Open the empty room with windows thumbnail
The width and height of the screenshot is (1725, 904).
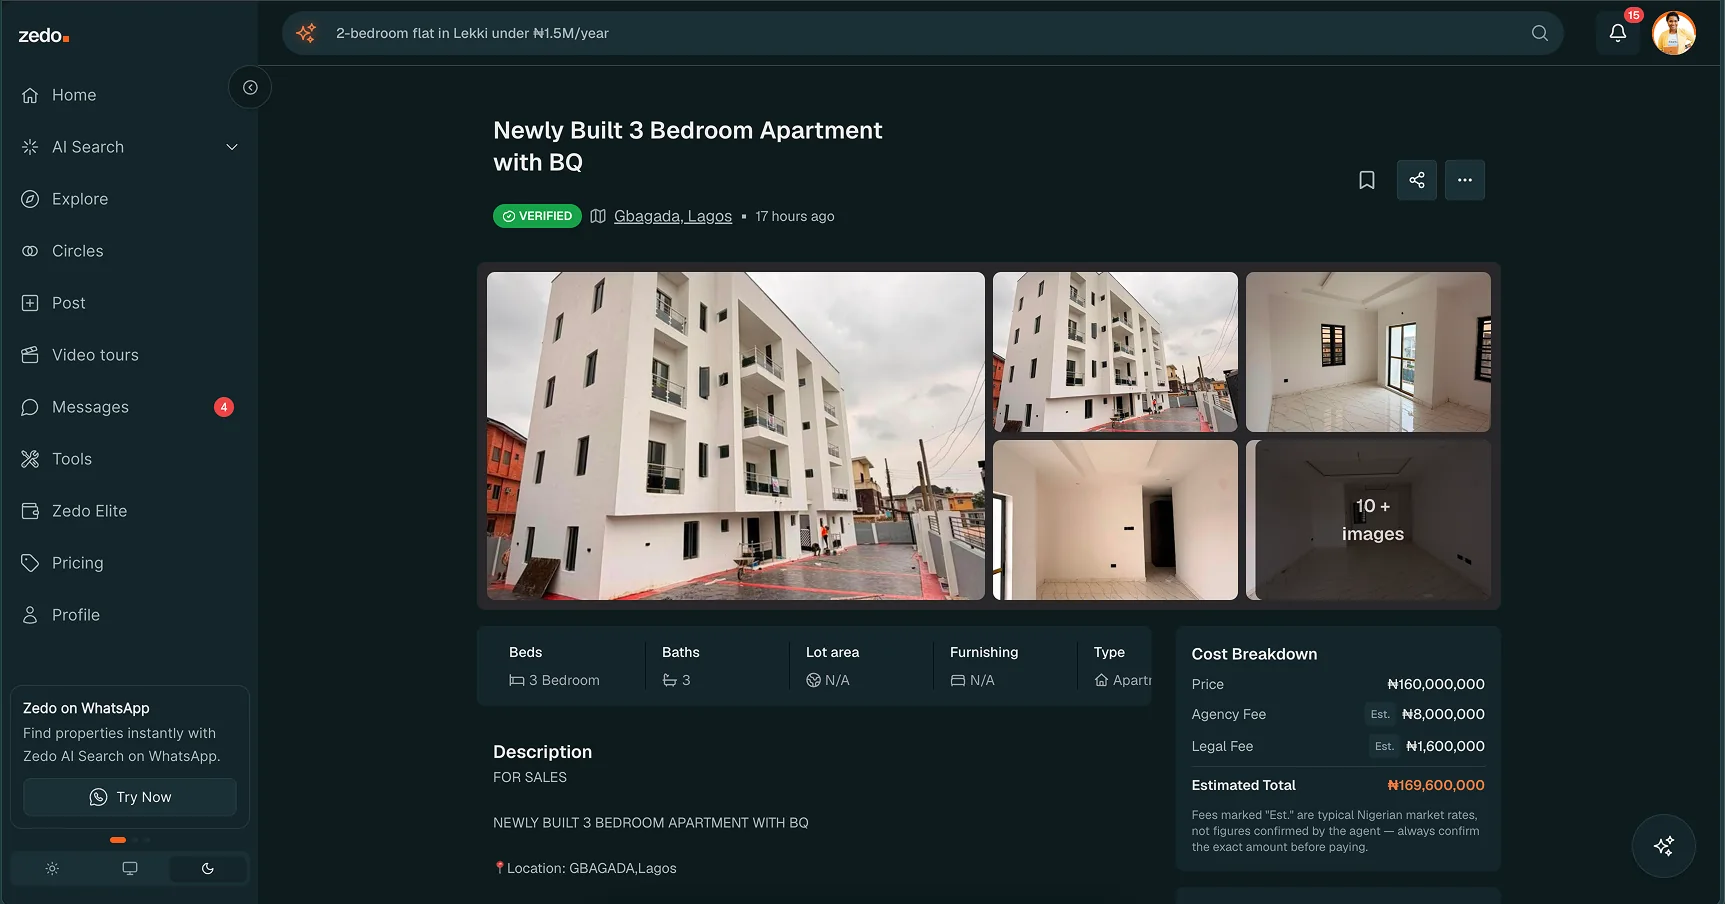1368,352
